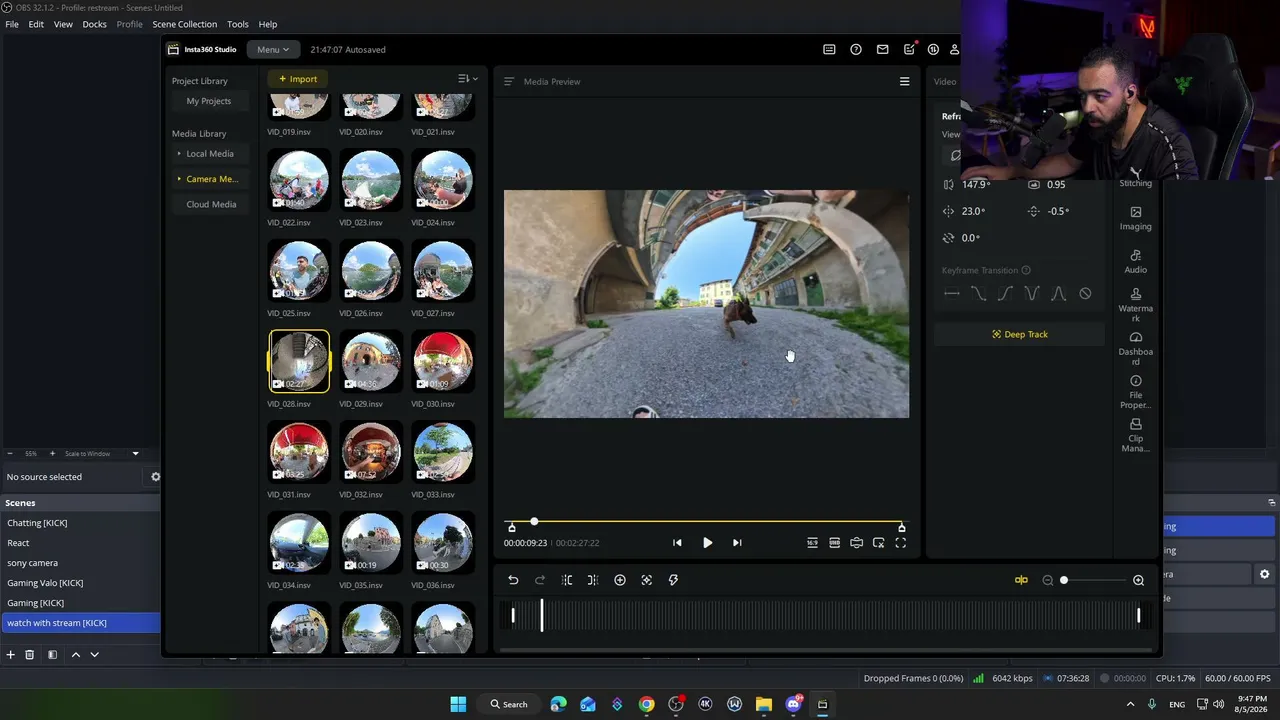
Task: Show Keyframe Transition help tooltip
Action: [1026, 270]
